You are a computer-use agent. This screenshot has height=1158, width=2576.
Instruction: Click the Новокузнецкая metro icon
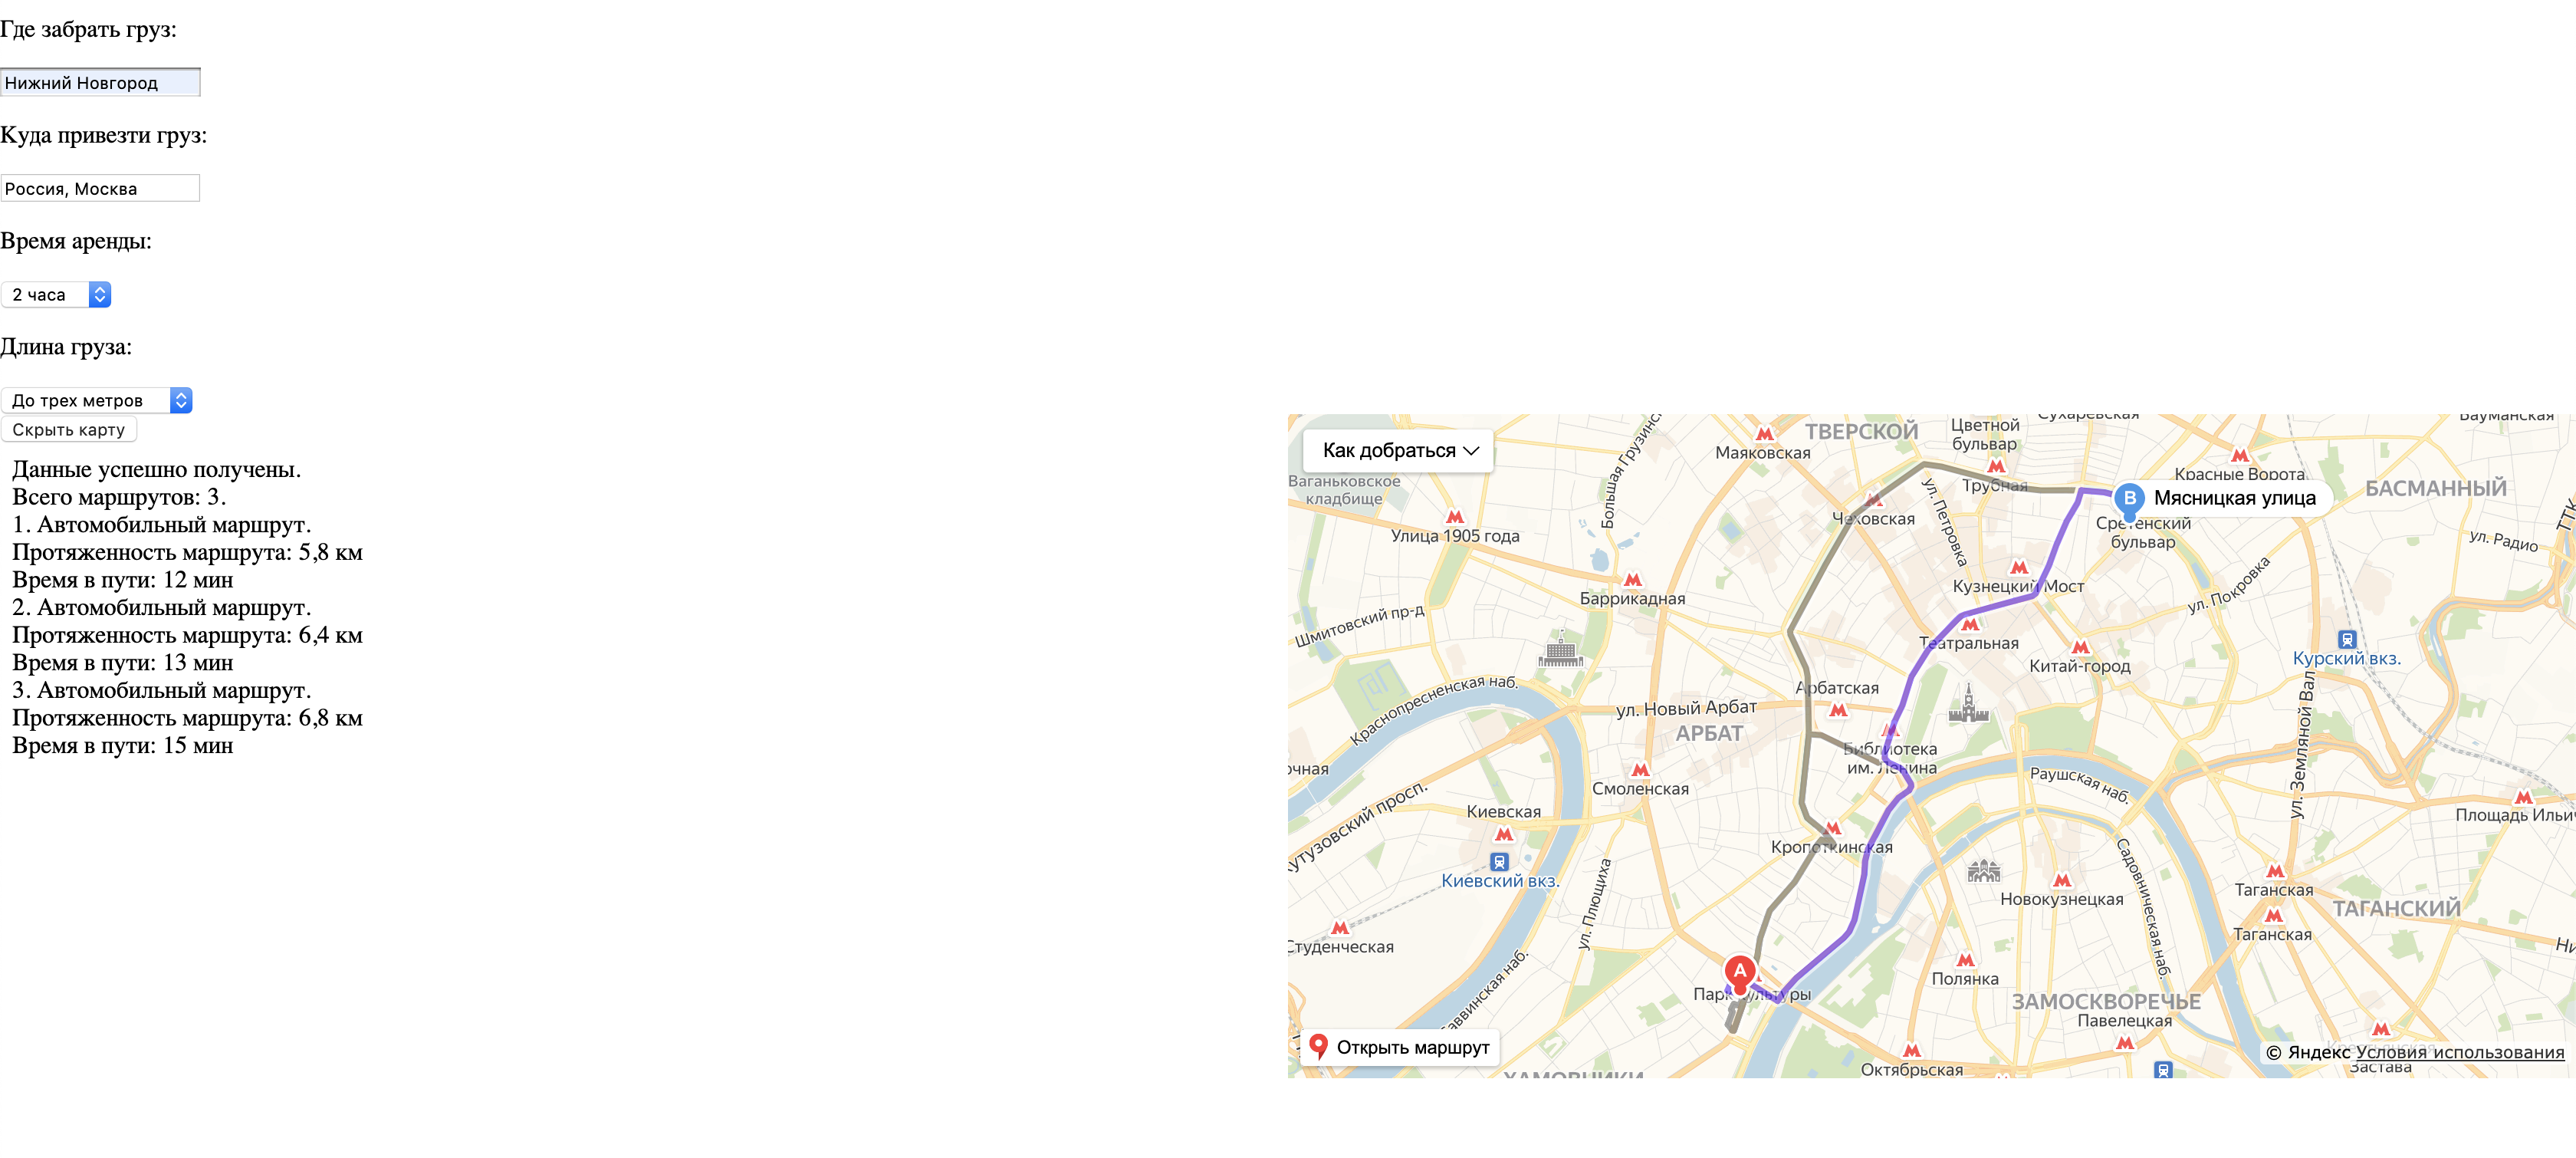tap(2062, 881)
